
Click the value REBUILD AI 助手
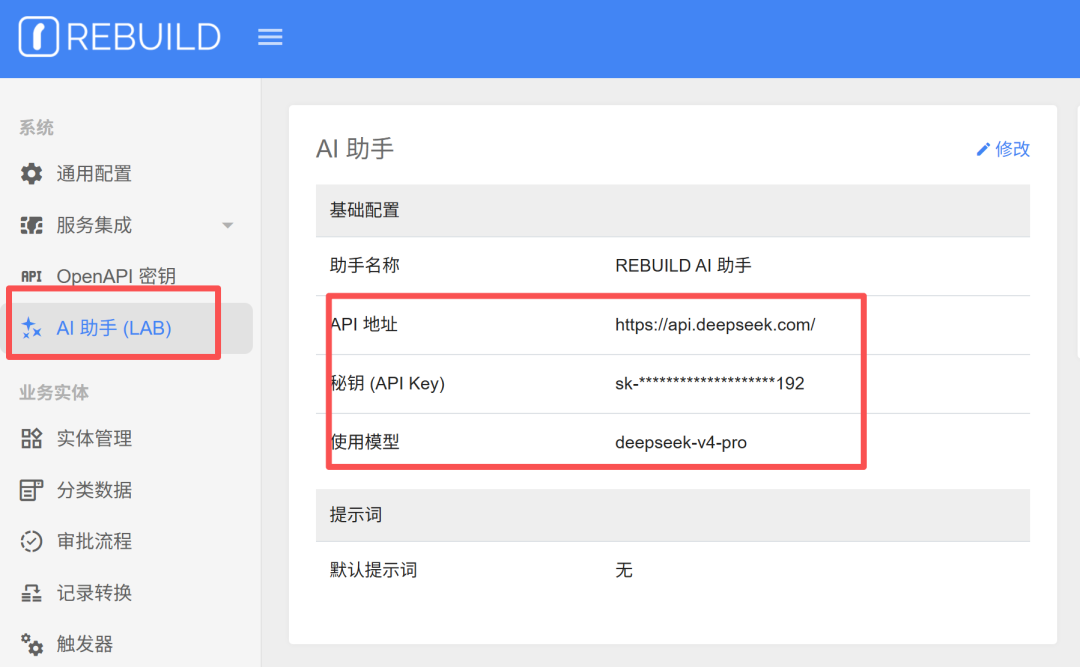pos(683,266)
